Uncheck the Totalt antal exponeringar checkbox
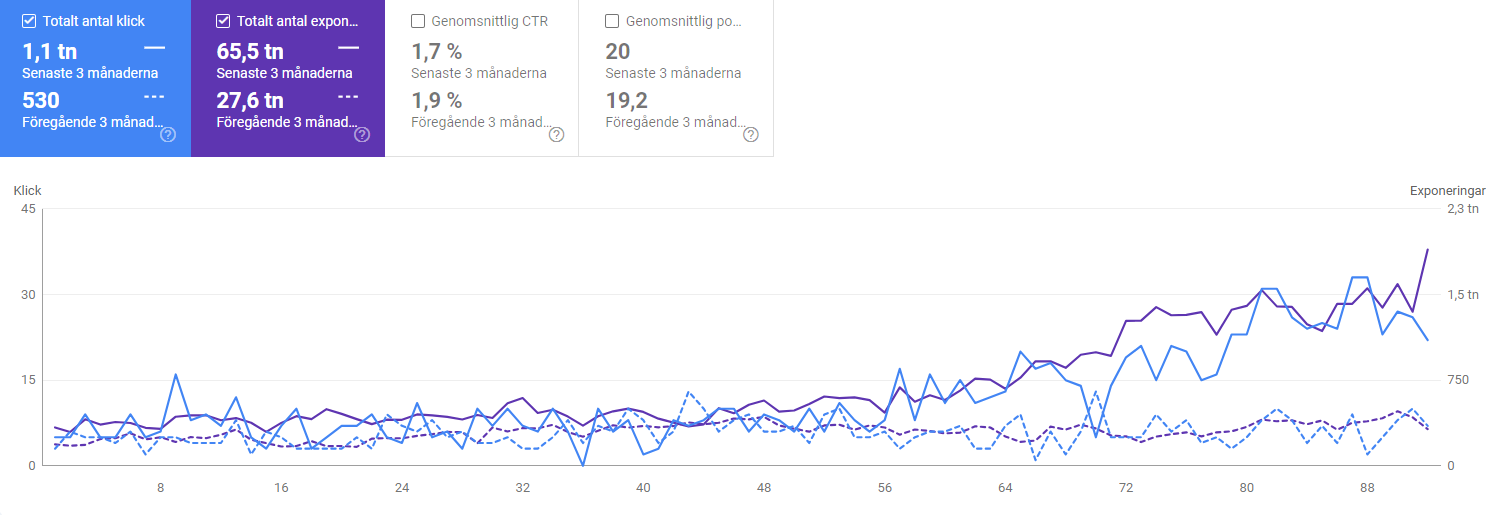Image resolution: width=1493 pixels, height=515 pixels. point(223,21)
